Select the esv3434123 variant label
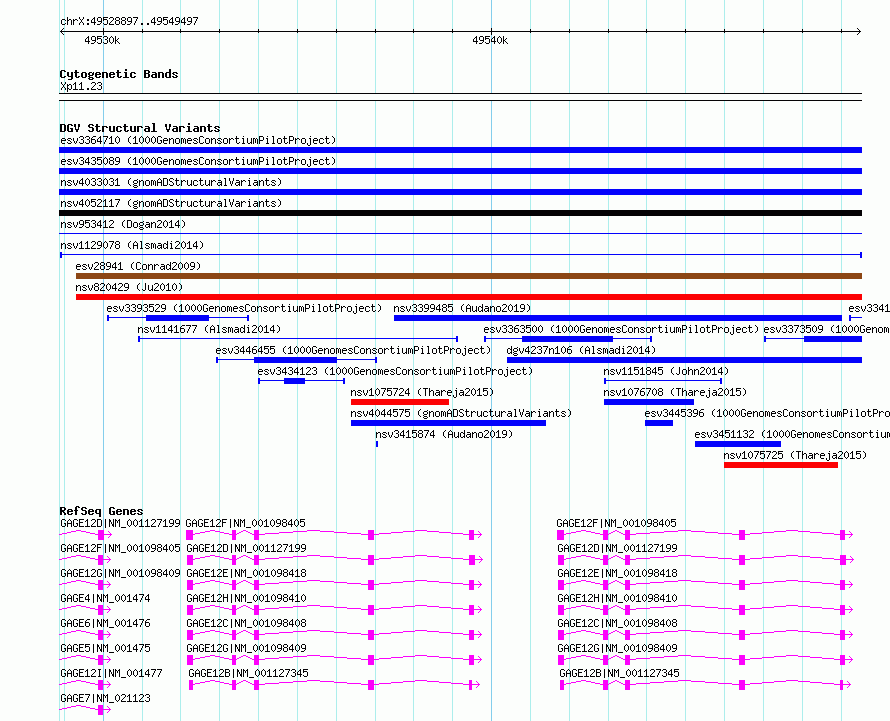This screenshot has width=890, height=721. 395,371
